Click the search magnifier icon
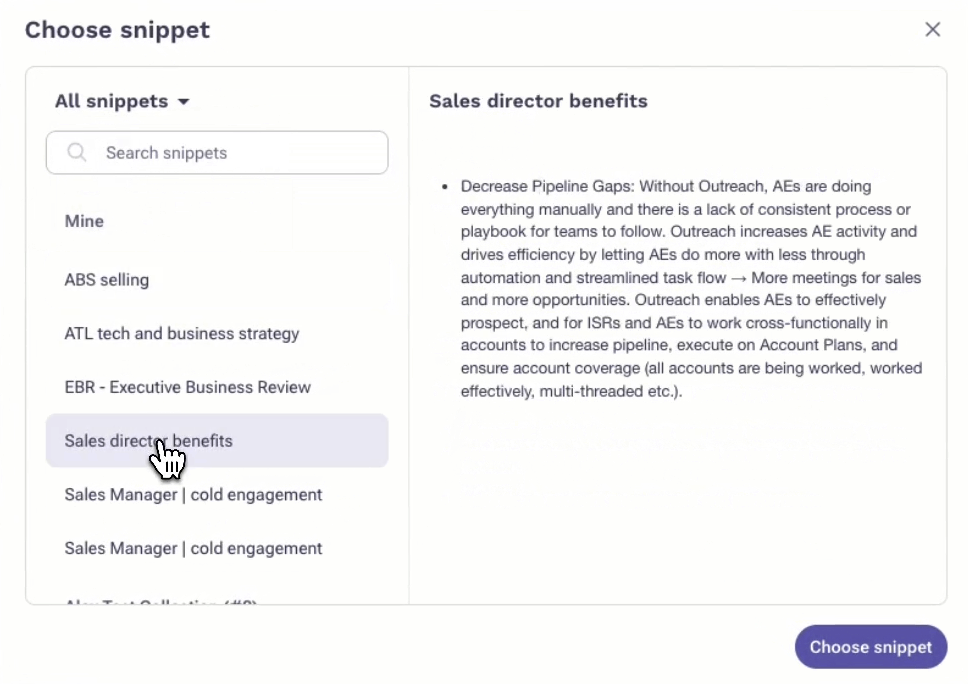968x684 pixels. (77, 152)
